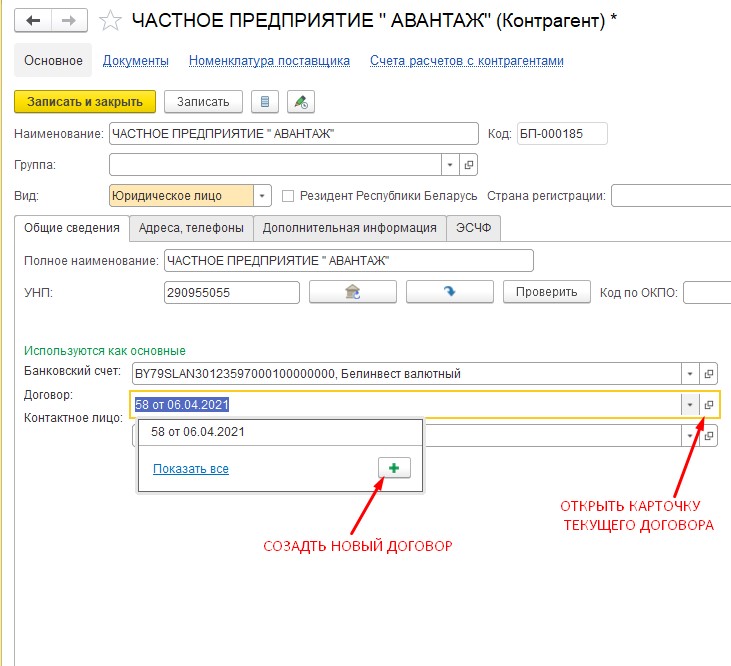Expand the Банковский счет dropdown arrow
The height and width of the screenshot is (666, 731).
click(x=690, y=374)
